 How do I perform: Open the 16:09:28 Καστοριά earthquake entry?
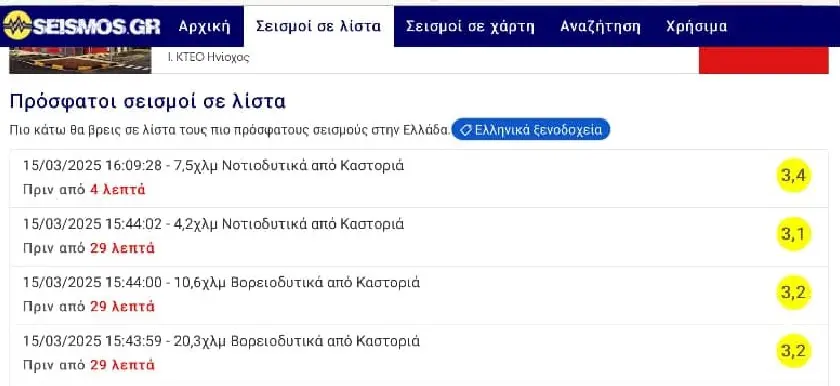click(x=419, y=178)
